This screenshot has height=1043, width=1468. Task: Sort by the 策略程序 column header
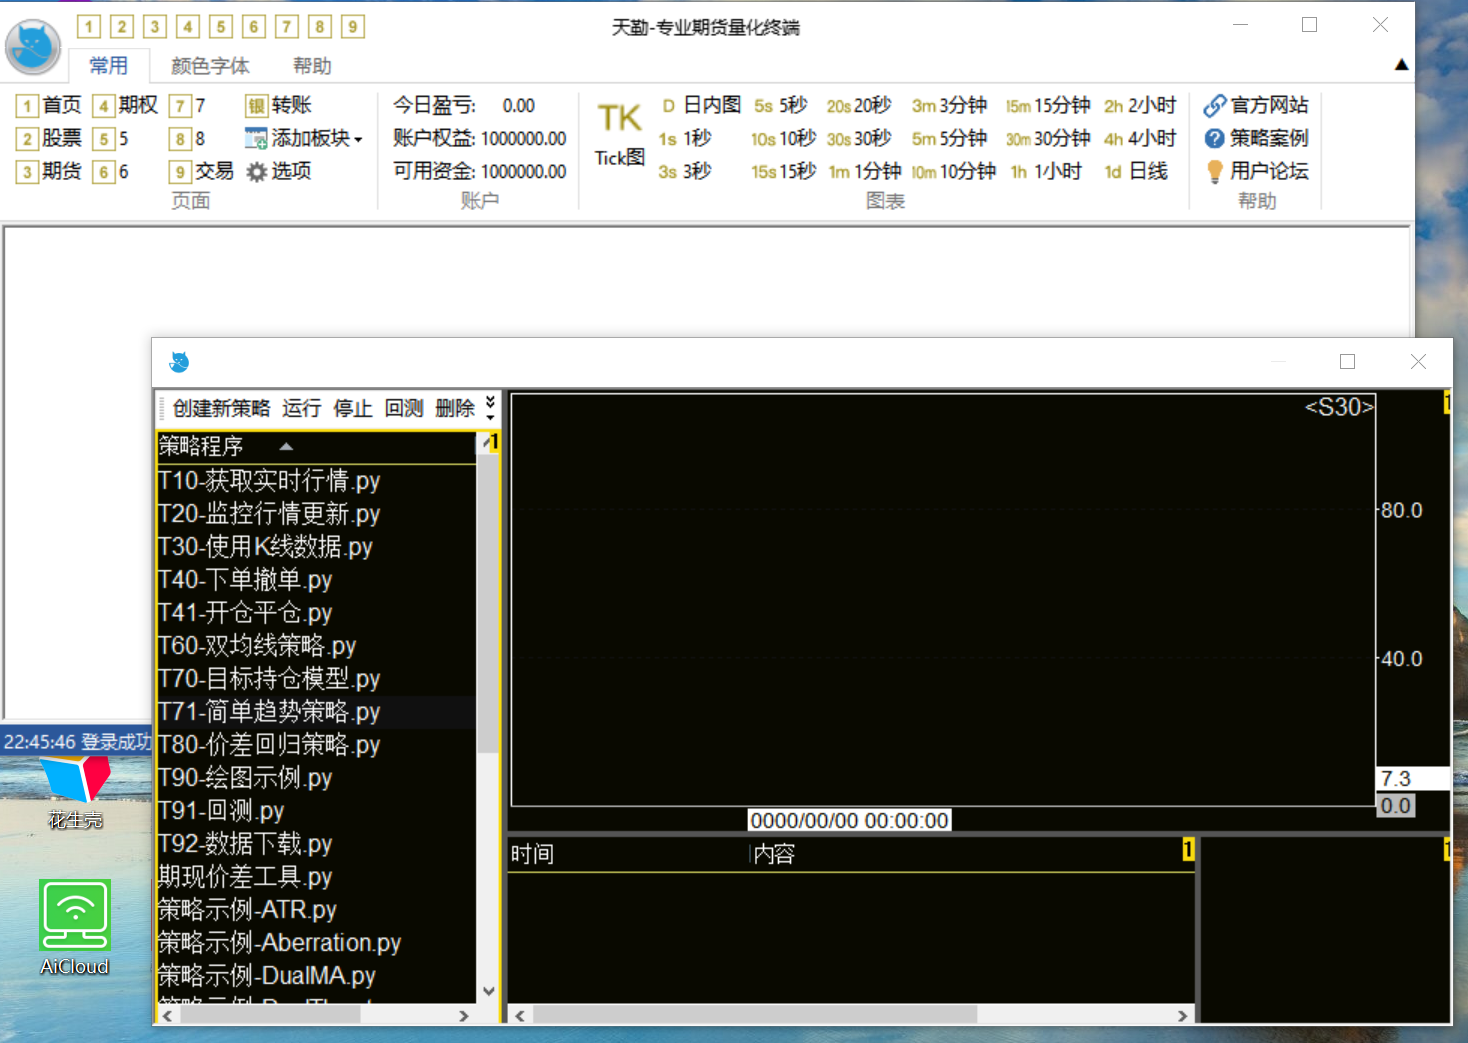pyautogui.click(x=316, y=446)
